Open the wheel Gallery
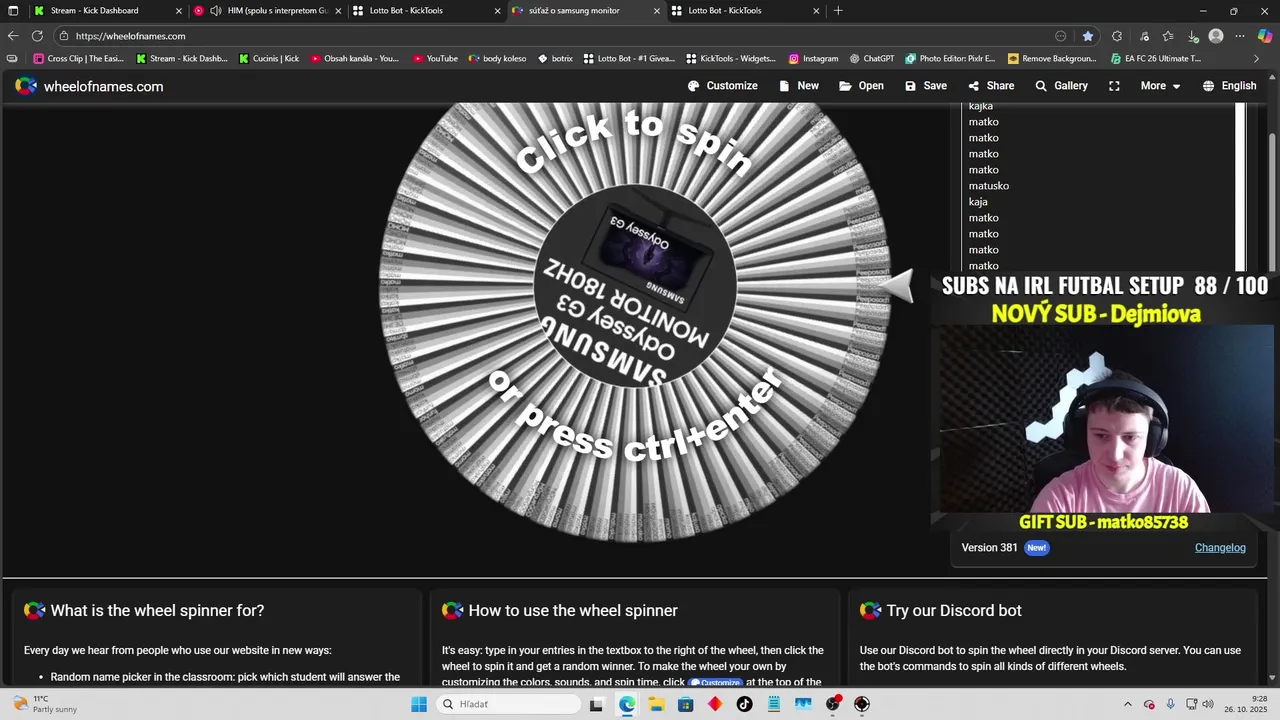 (x=1061, y=86)
